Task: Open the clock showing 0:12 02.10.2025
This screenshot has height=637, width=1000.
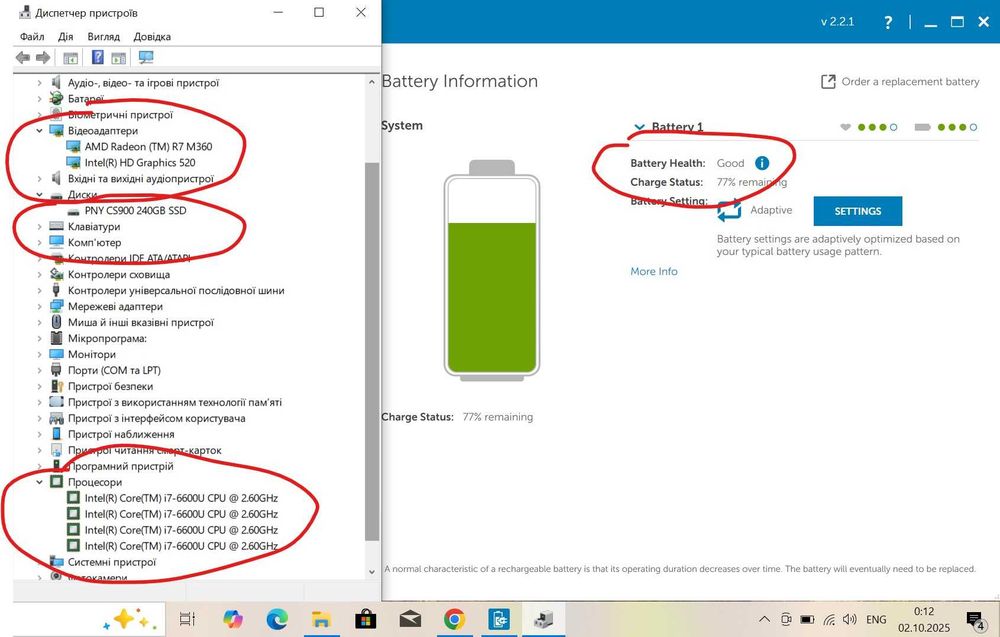Action: click(x=923, y=619)
